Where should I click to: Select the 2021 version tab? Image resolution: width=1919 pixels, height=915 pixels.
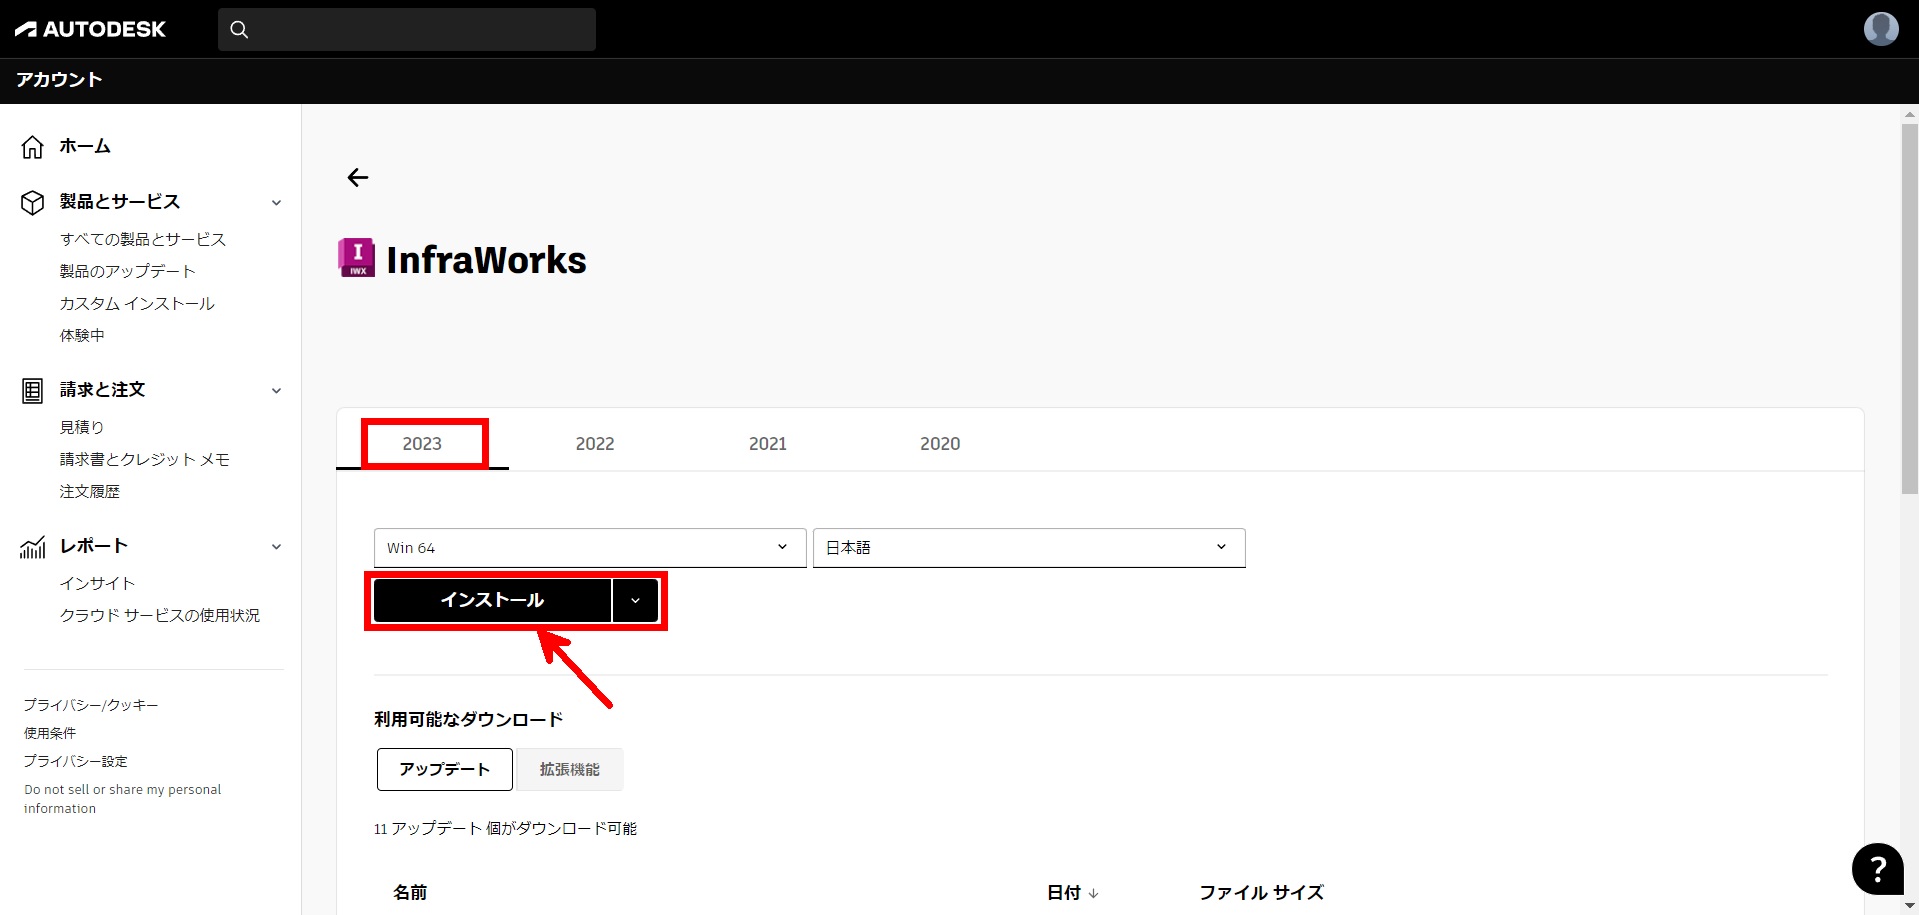click(768, 444)
